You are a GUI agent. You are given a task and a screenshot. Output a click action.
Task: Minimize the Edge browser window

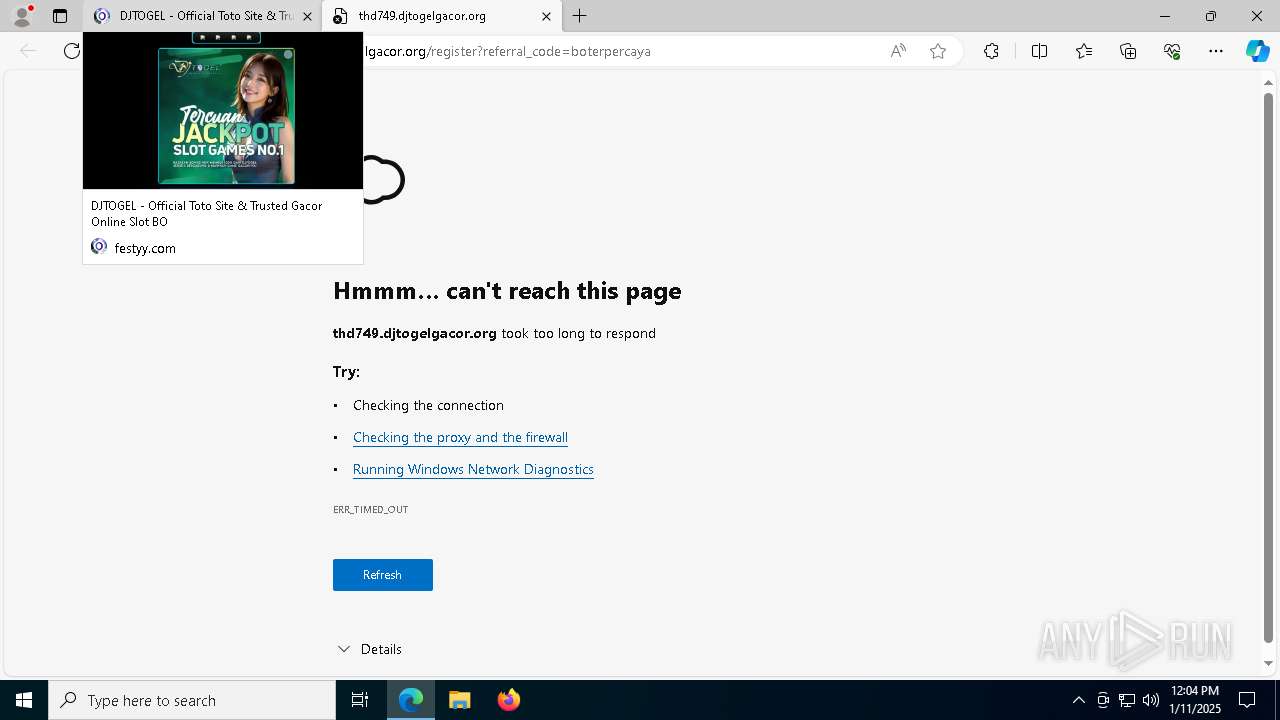click(x=1165, y=16)
